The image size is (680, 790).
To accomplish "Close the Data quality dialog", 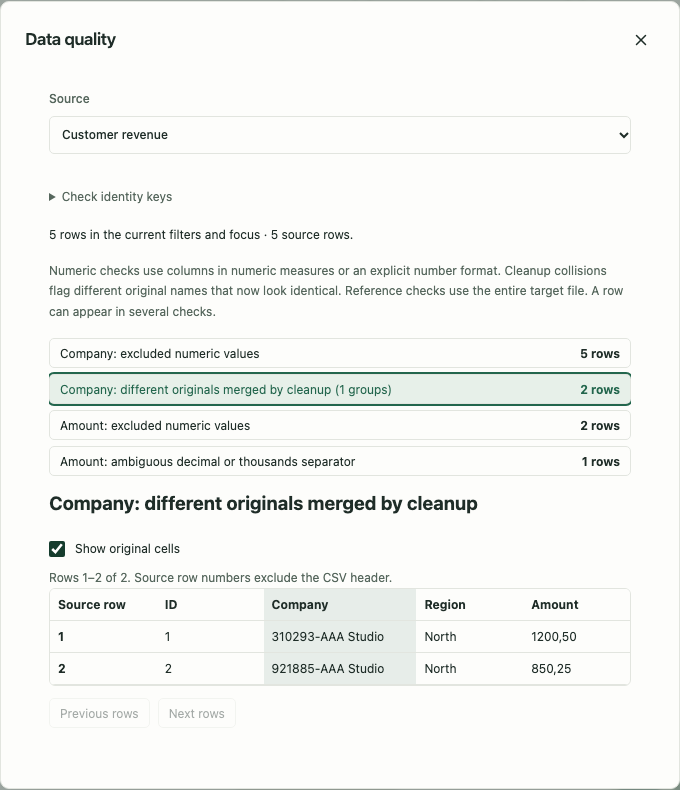I will pos(641,40).
